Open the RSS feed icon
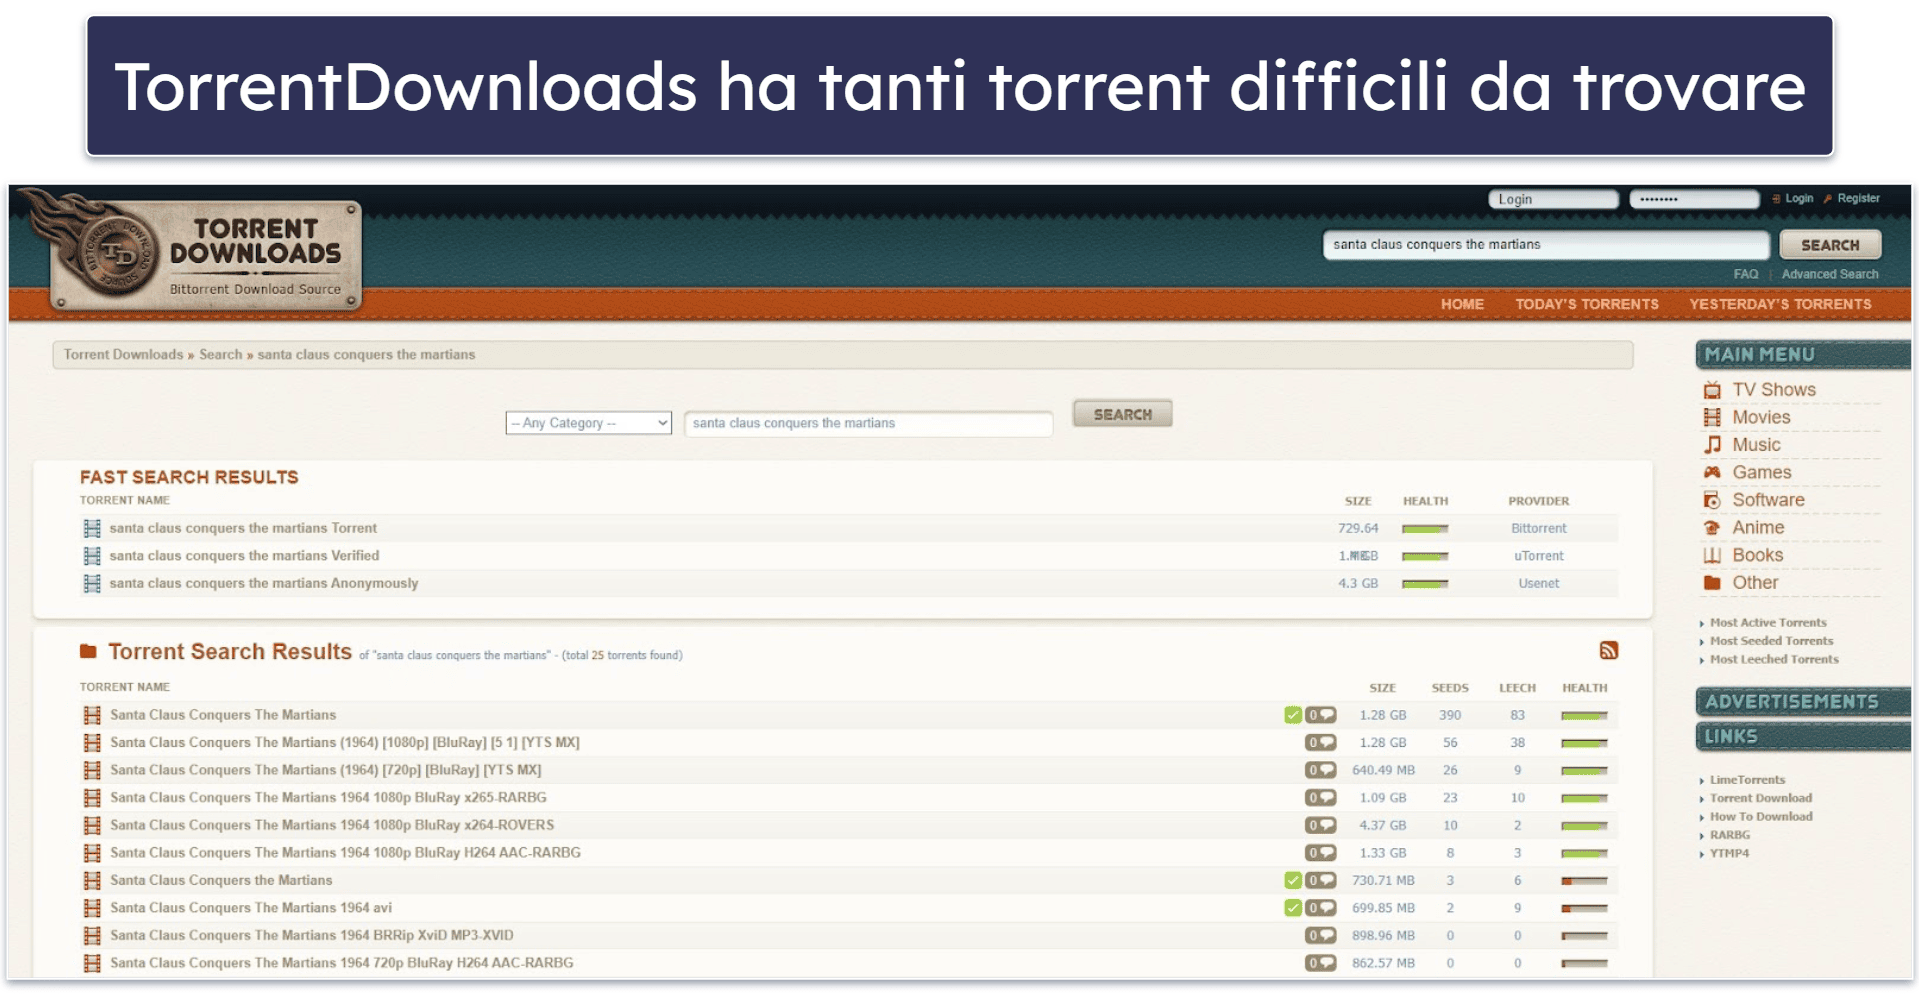 tap(1608, 650)
